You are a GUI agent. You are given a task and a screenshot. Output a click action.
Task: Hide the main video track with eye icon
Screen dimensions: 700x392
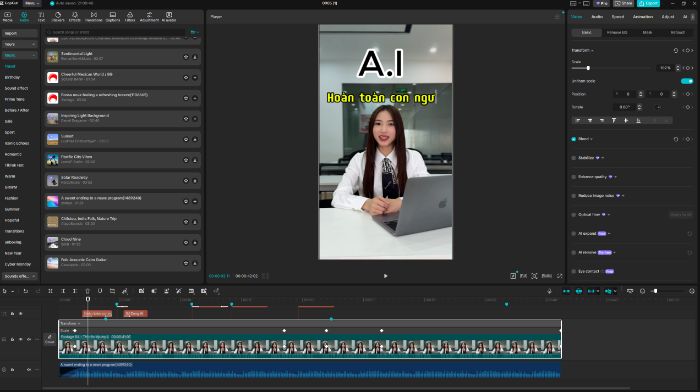click(21, 339)
